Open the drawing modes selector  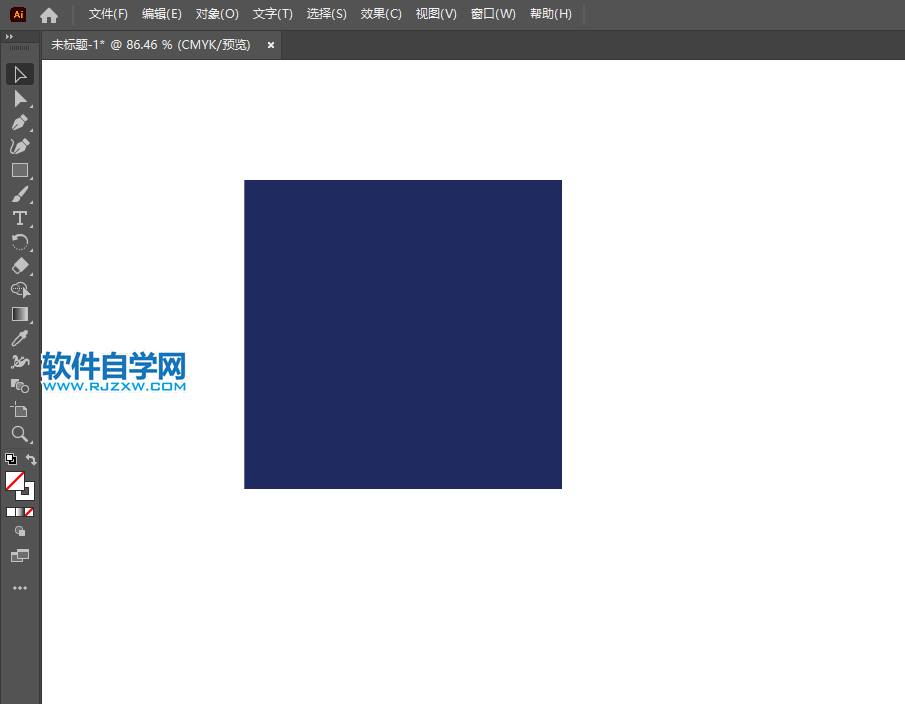tap(20, 532)
